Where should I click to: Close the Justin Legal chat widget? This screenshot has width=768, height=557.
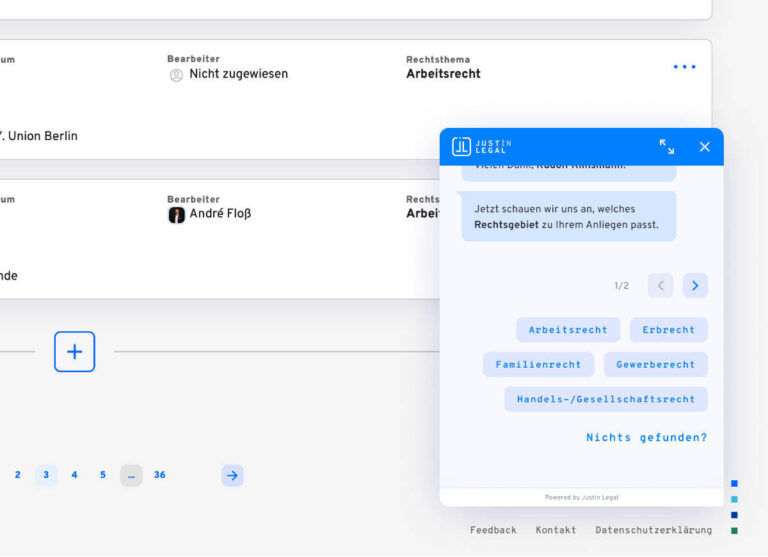(x=704, y=147)
